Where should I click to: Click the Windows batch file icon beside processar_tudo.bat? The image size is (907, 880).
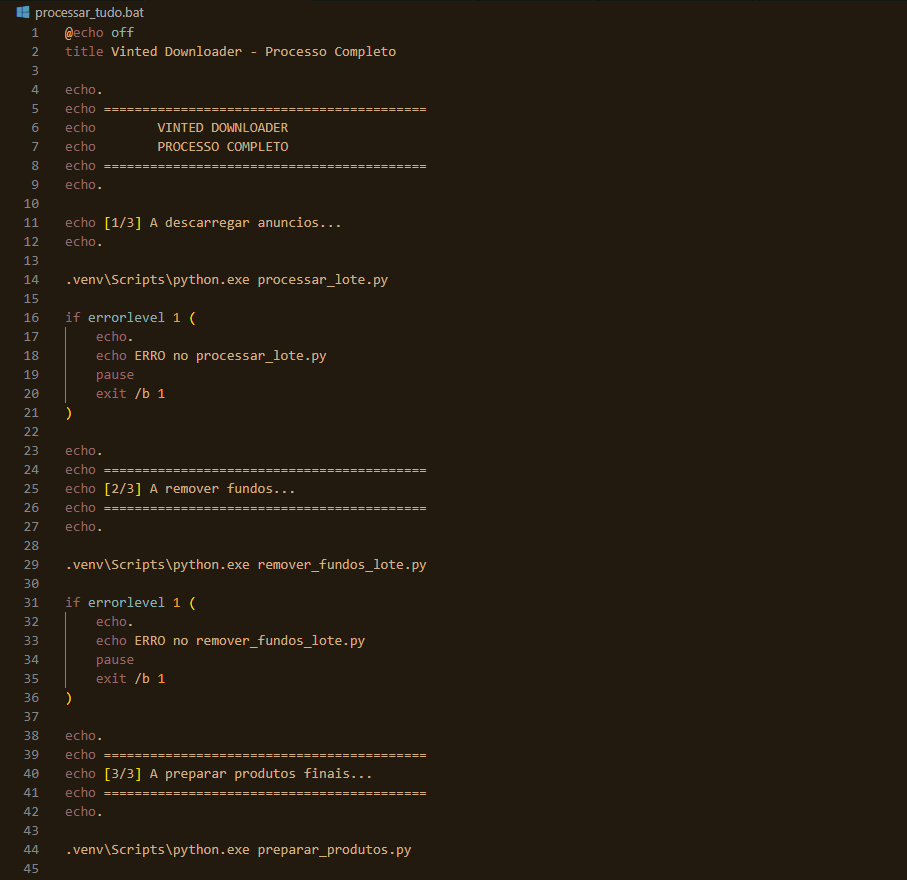[x=23, y=12]
